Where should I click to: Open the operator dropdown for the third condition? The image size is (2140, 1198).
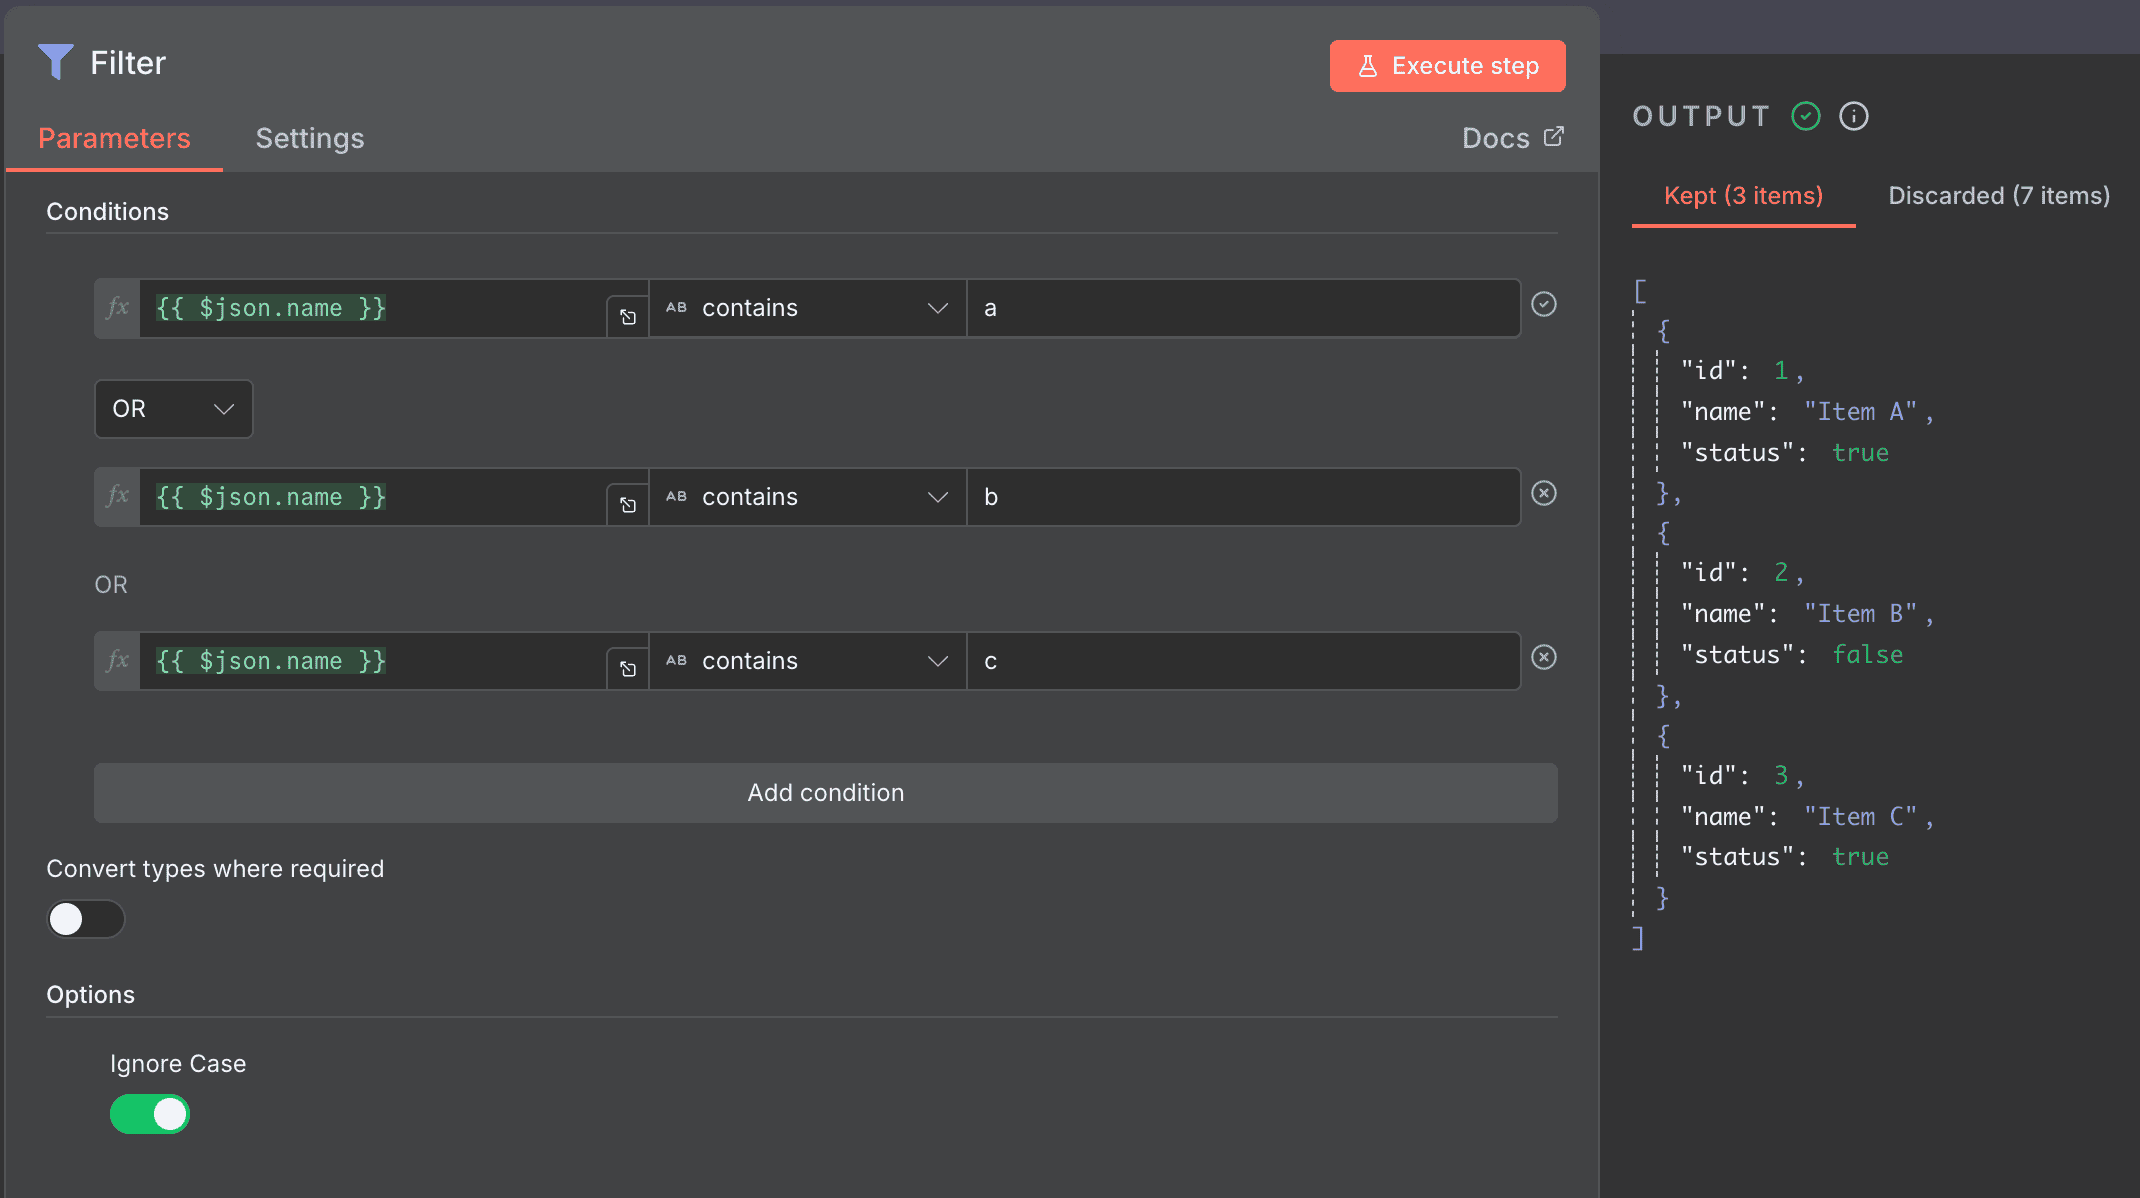tap(808, 660)
